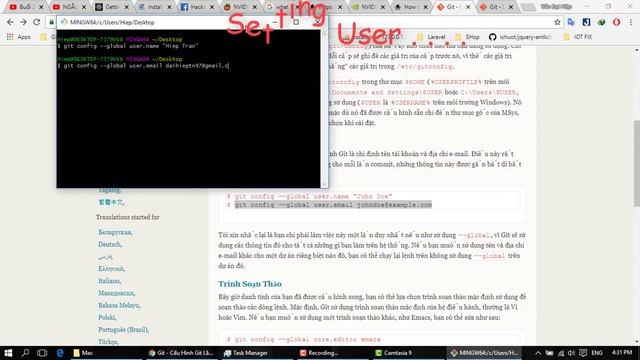Switch to the 'How' tab

coord(410,7)
